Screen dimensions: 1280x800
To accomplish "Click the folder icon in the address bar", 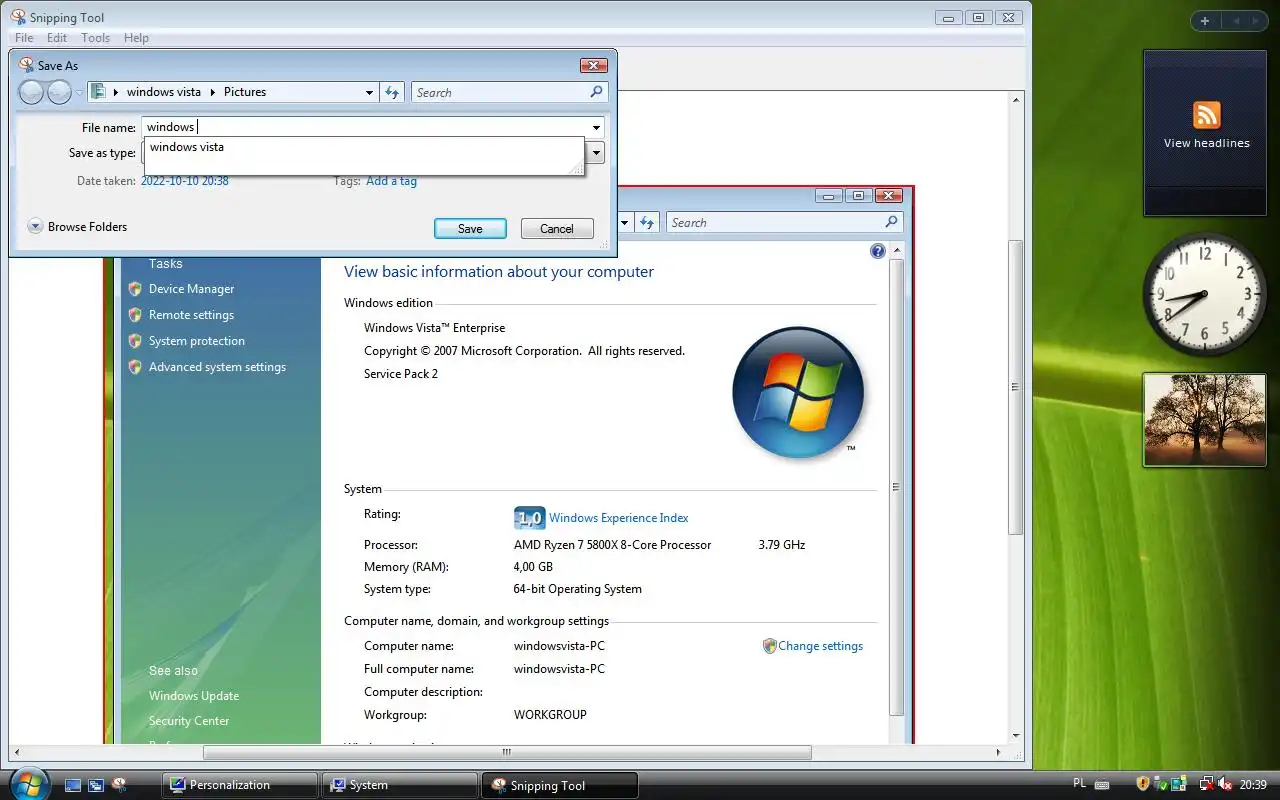I will coord(98,91).
